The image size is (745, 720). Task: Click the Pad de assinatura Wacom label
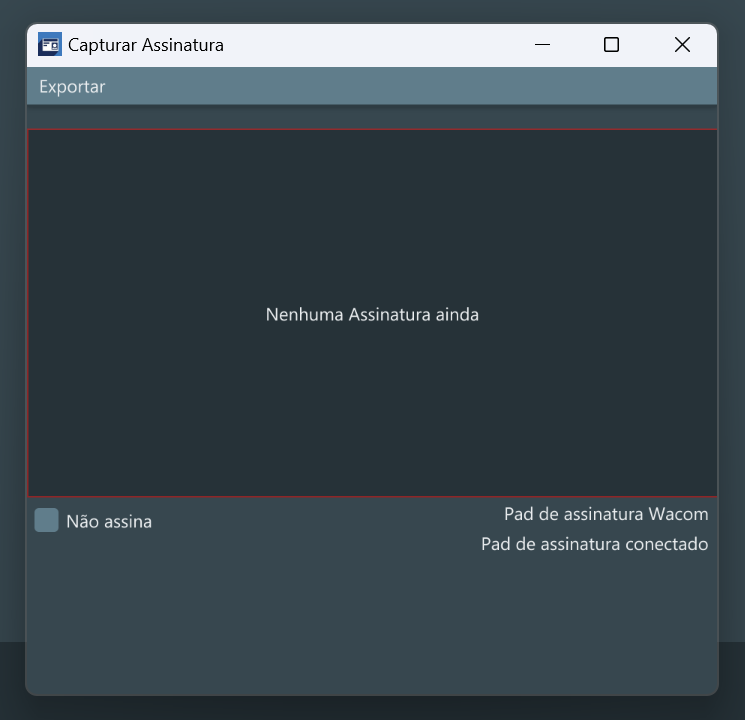606,514
